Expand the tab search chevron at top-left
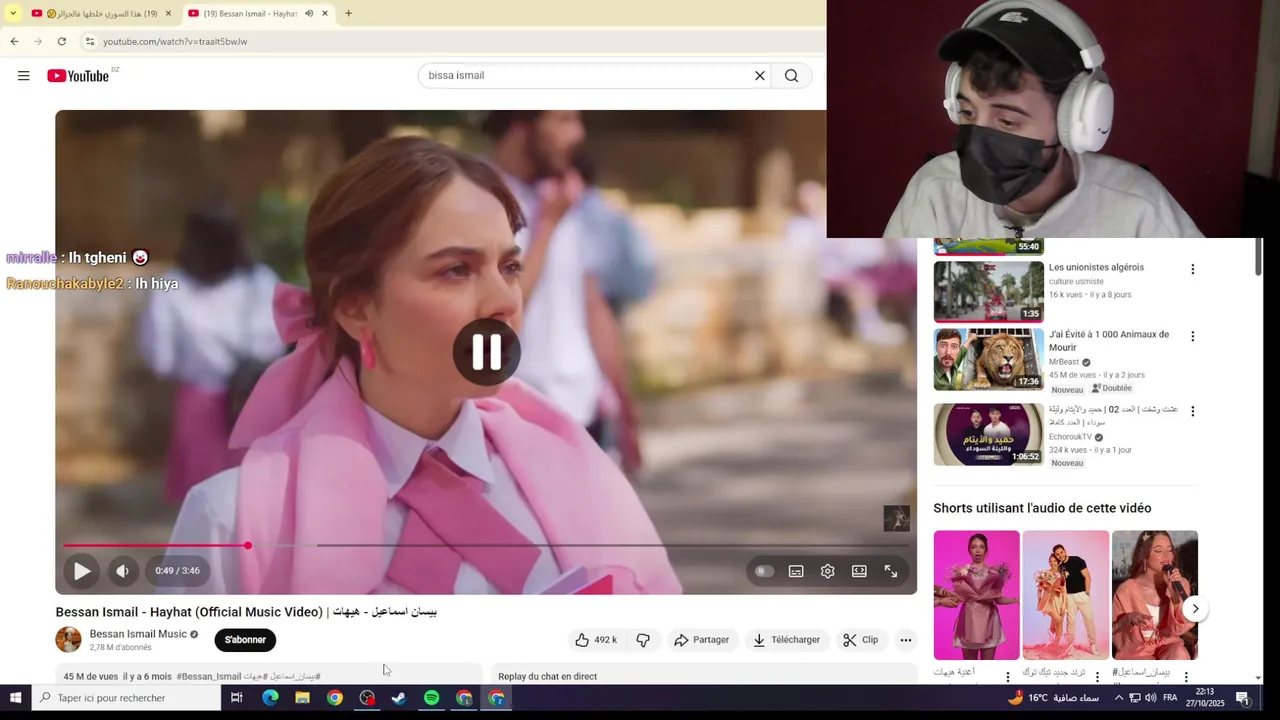1280x720 pixels. coord(12,14)
